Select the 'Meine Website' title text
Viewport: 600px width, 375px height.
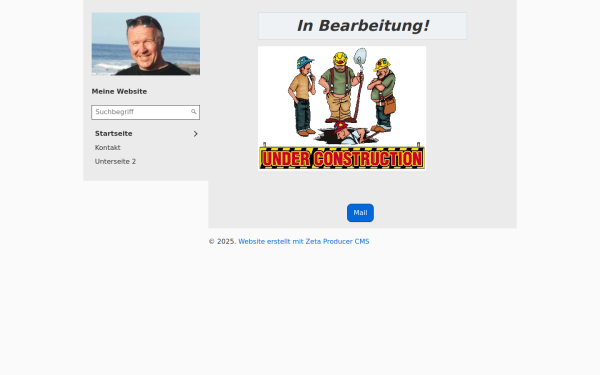[119, 91]
